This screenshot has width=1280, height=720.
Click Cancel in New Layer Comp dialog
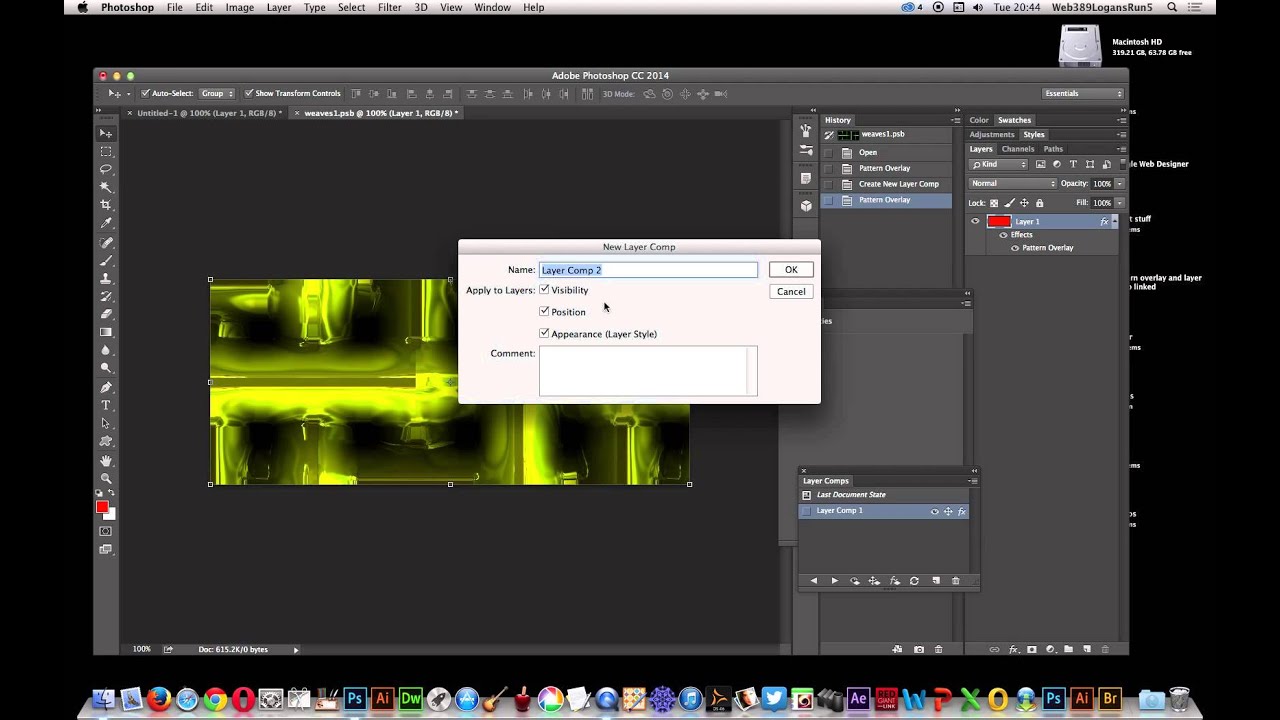coord(791,292)
